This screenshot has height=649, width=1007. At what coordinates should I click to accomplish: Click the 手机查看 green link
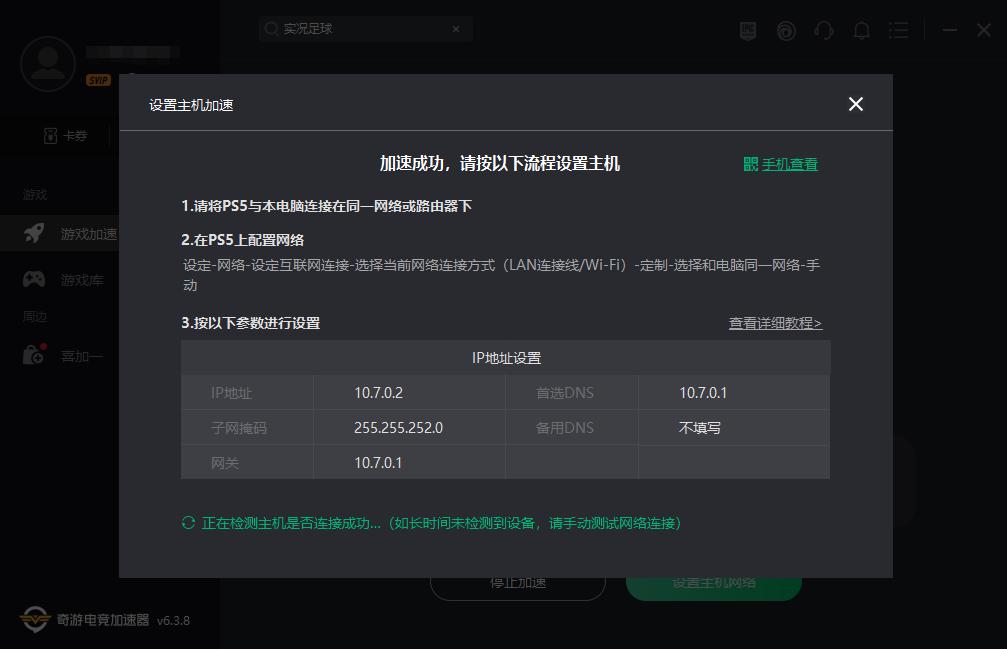click(x=788, y=163)
